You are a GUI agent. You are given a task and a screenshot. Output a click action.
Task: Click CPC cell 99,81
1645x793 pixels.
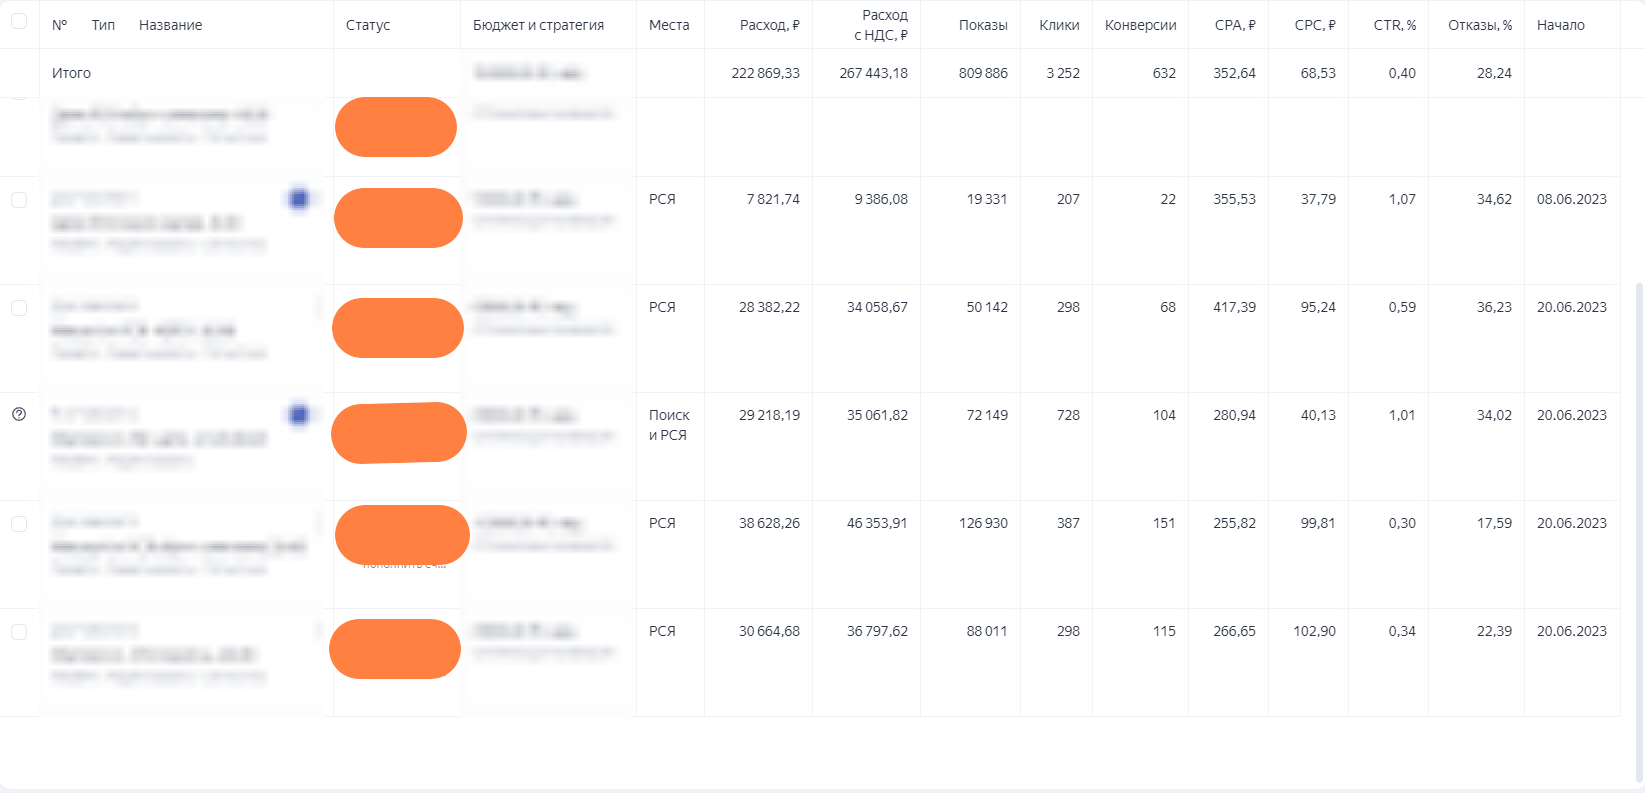click(x=1318, y=523)
